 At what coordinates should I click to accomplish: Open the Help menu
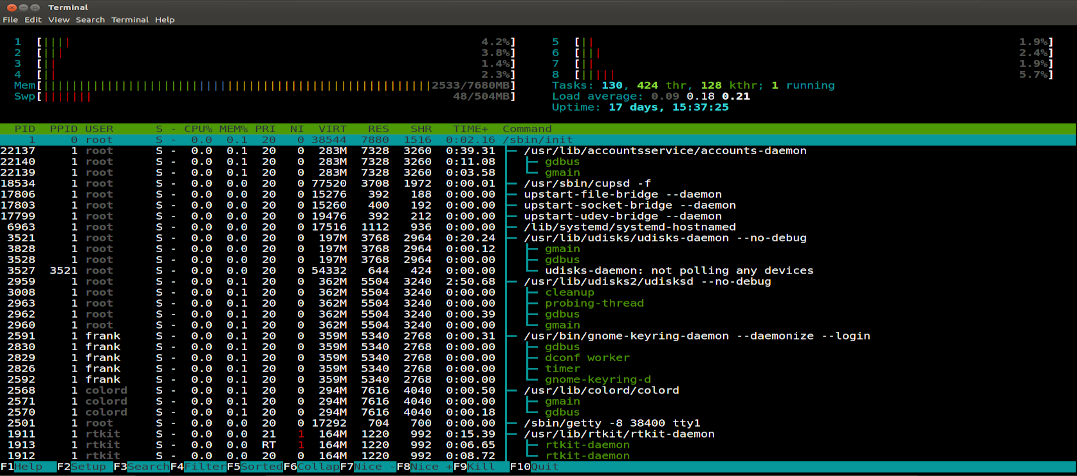[x=165, y=20]
